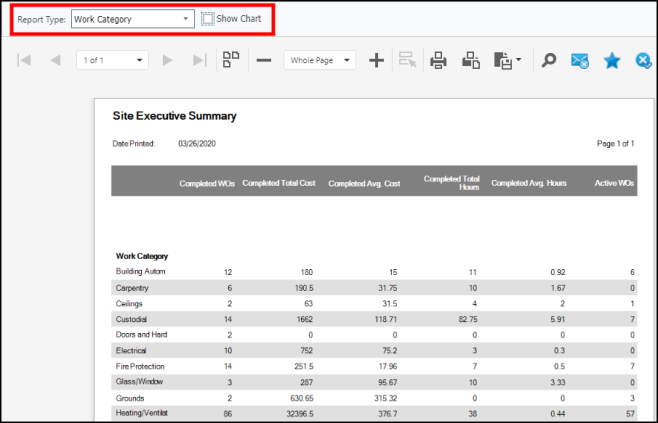Go to next page arrow

click(x=167, y=60)
